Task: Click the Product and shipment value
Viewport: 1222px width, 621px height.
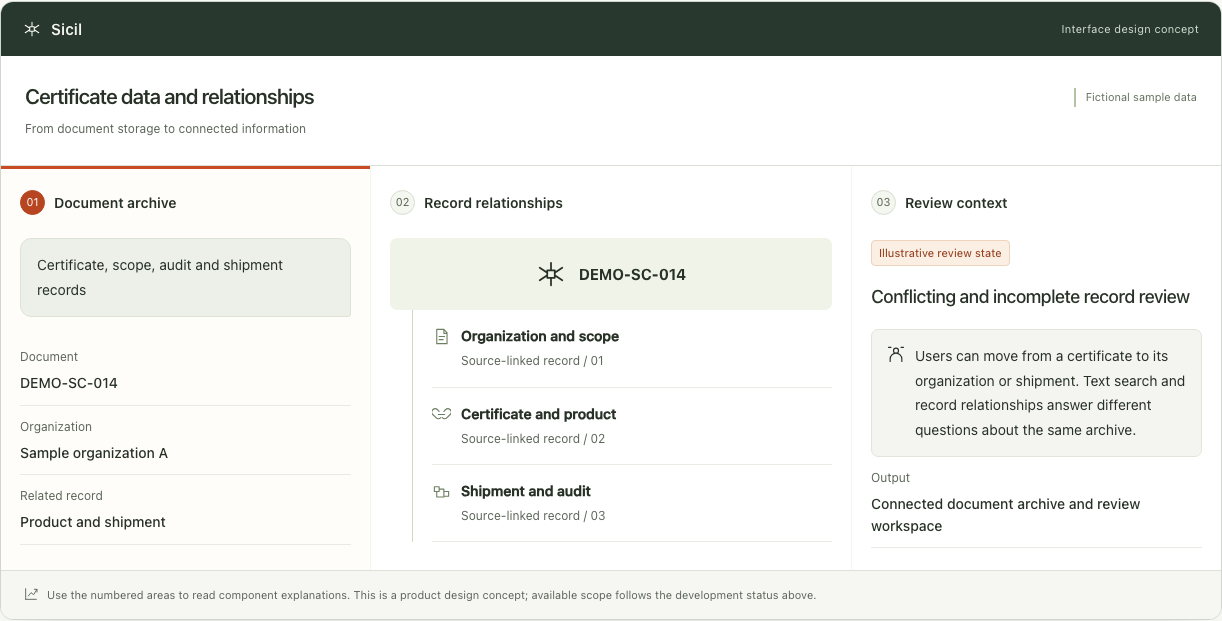Action: (93, 522)
